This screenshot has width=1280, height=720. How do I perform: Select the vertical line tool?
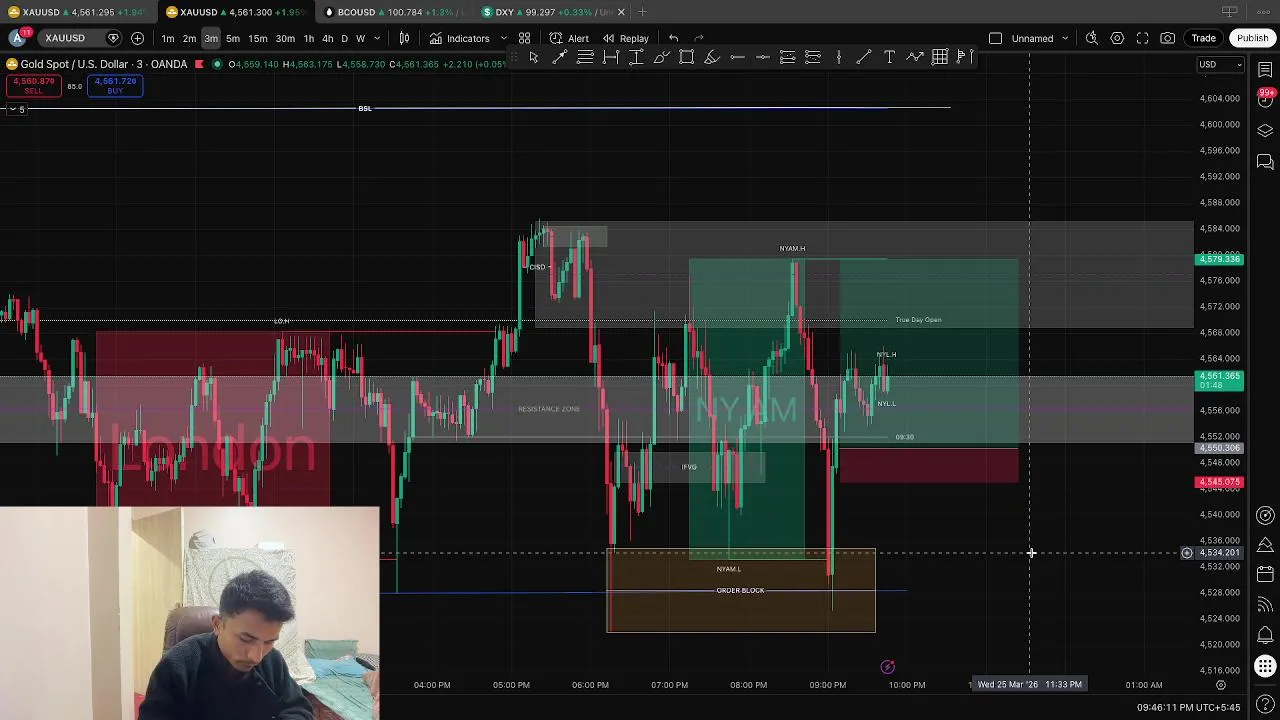838,58
